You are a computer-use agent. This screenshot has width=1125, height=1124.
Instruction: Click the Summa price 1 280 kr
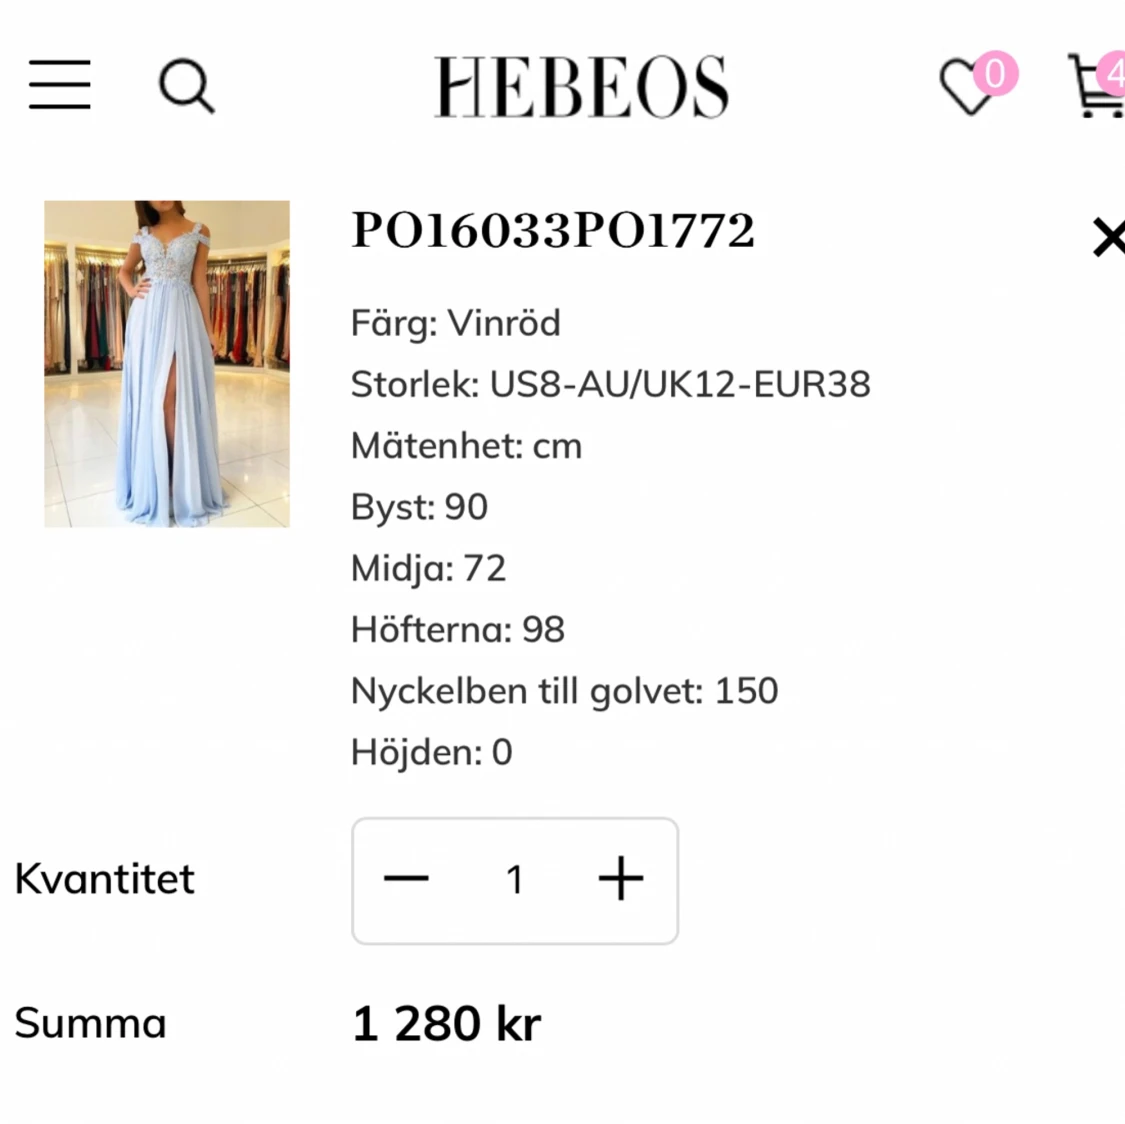pyautogui.click(x=446, y=1024)
